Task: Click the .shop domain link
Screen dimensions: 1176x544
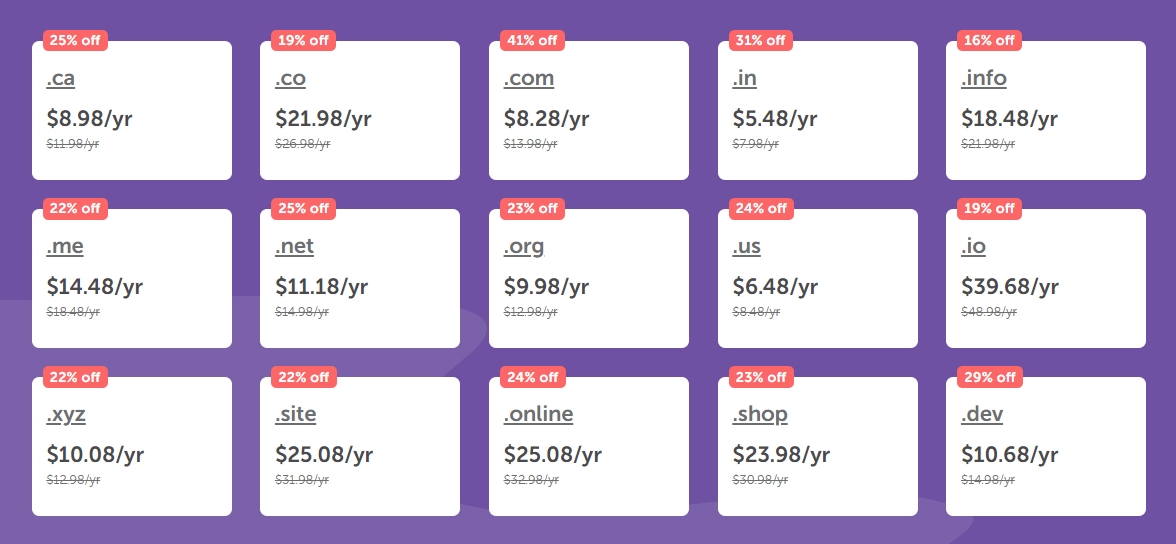Action: [760, 414]
